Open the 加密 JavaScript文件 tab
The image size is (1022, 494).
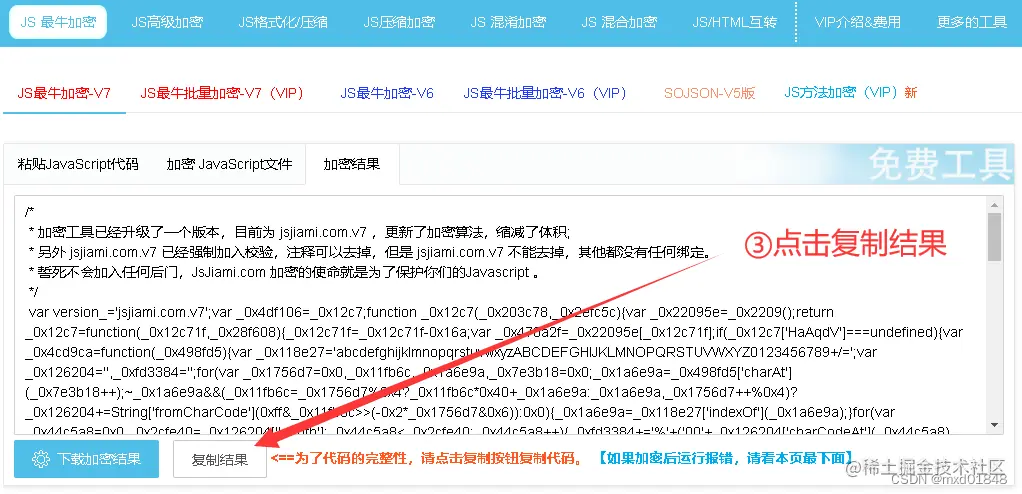point(229,164)
